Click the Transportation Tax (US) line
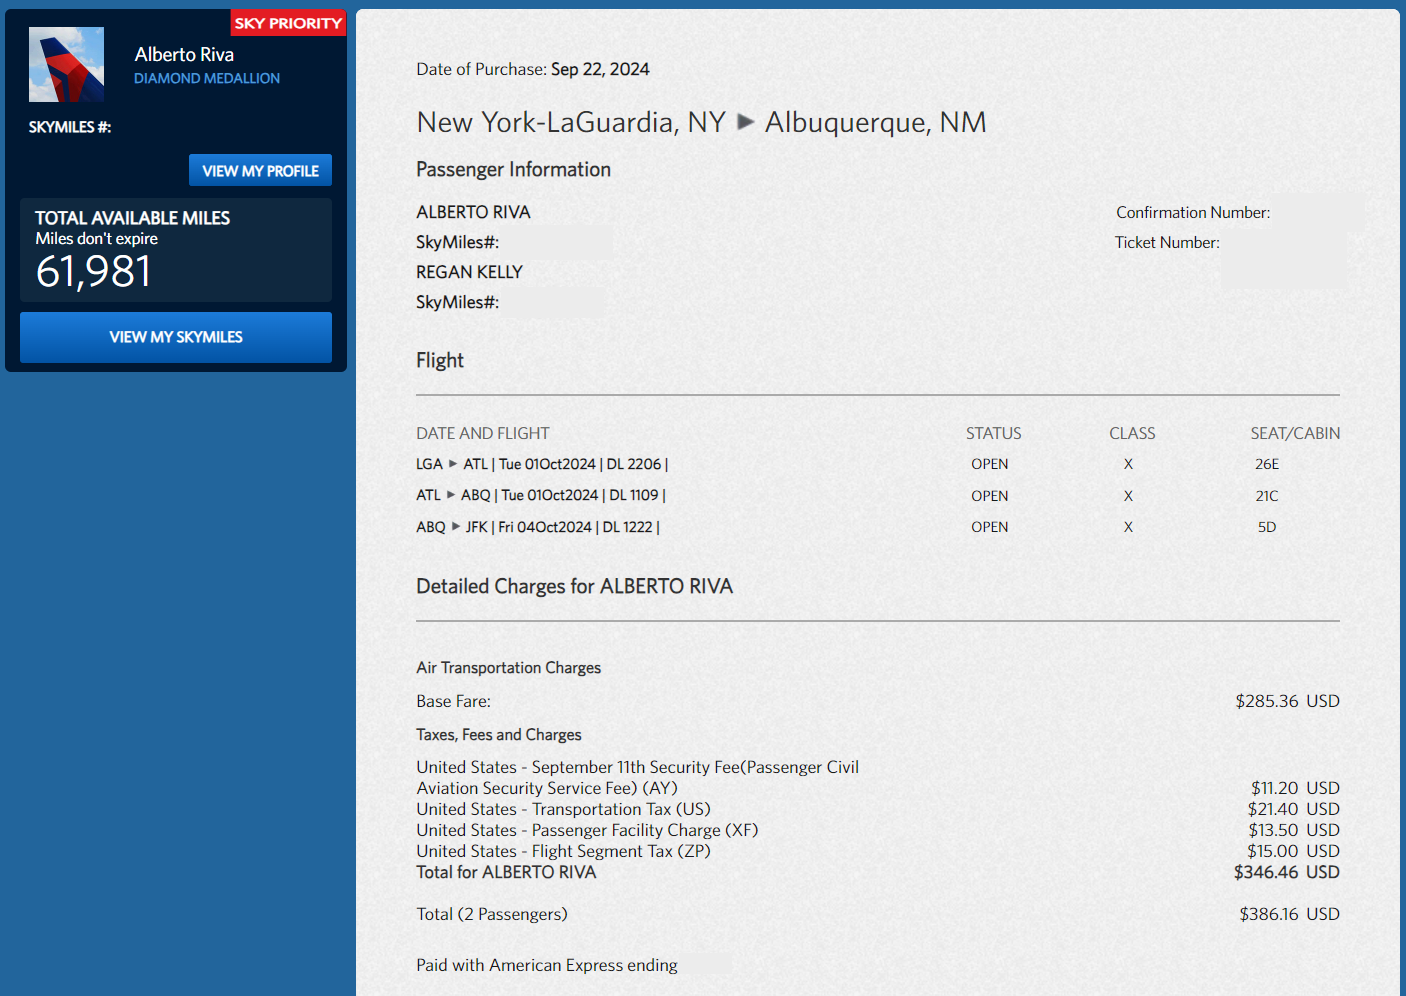The width and height of the screenshot is (1406, 996). 563,809
